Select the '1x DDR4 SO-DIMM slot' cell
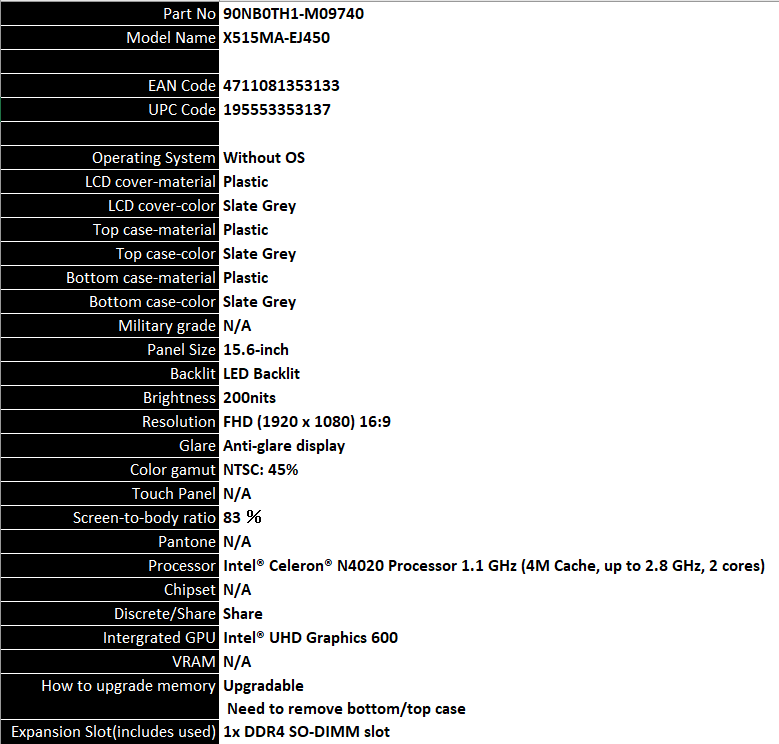The image size is (779, 744). click(306, 732)
